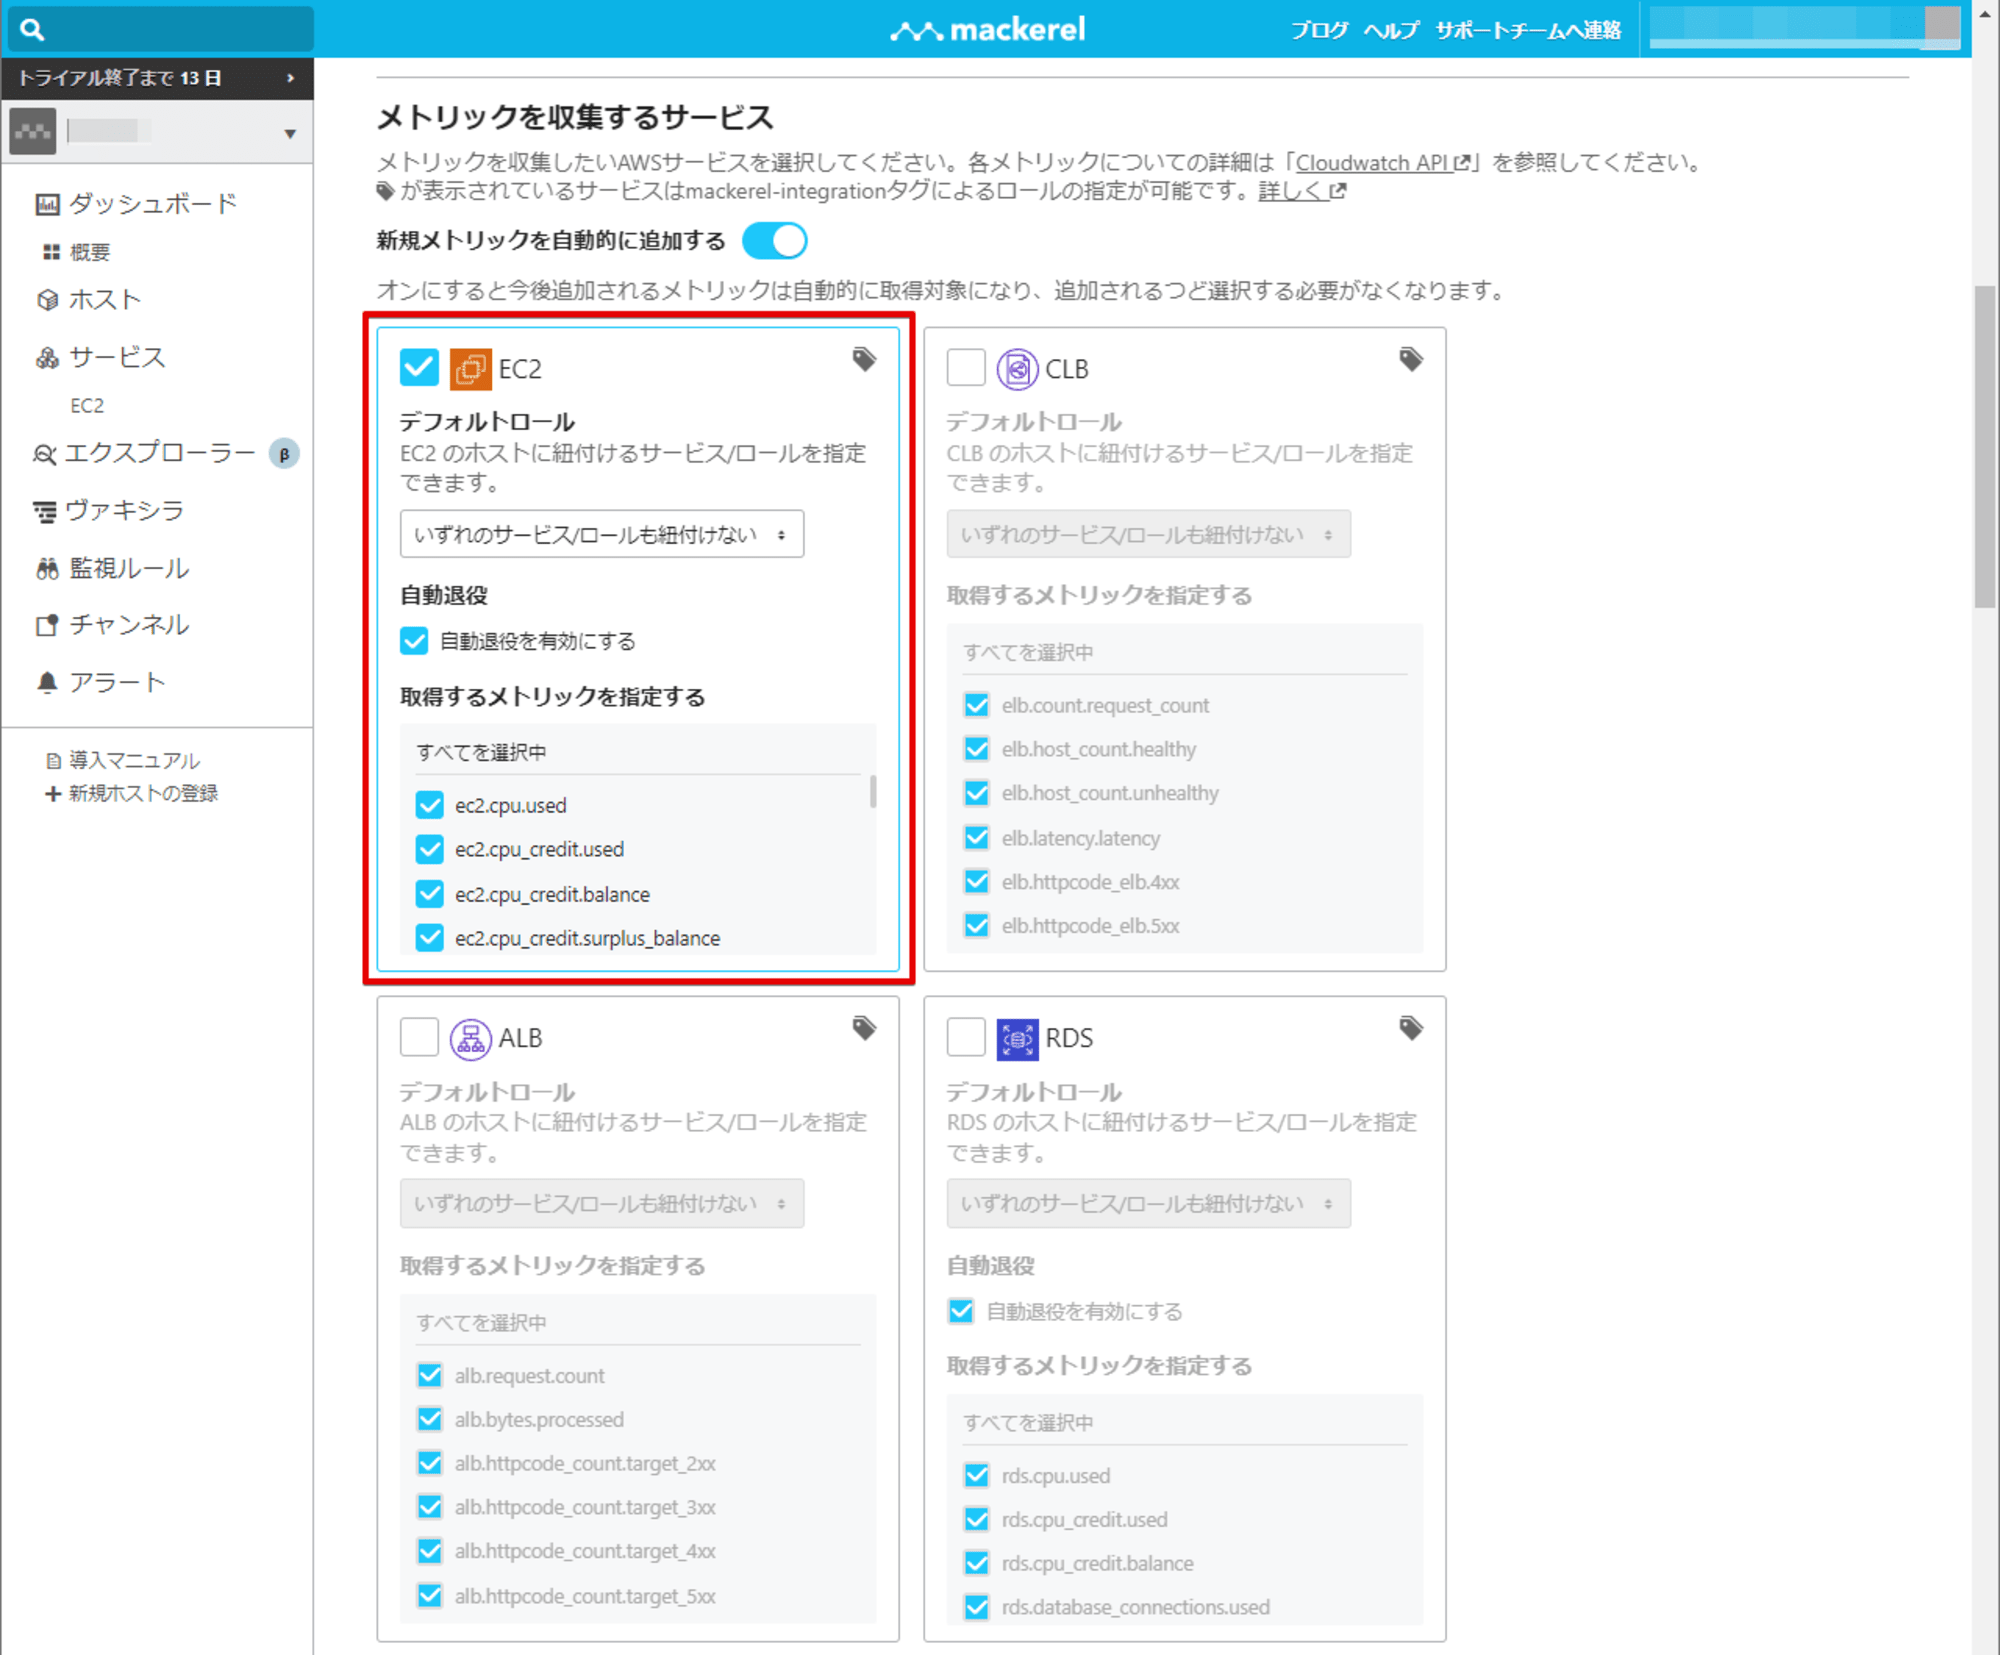Click the page vertical scrollbar

1985,447
